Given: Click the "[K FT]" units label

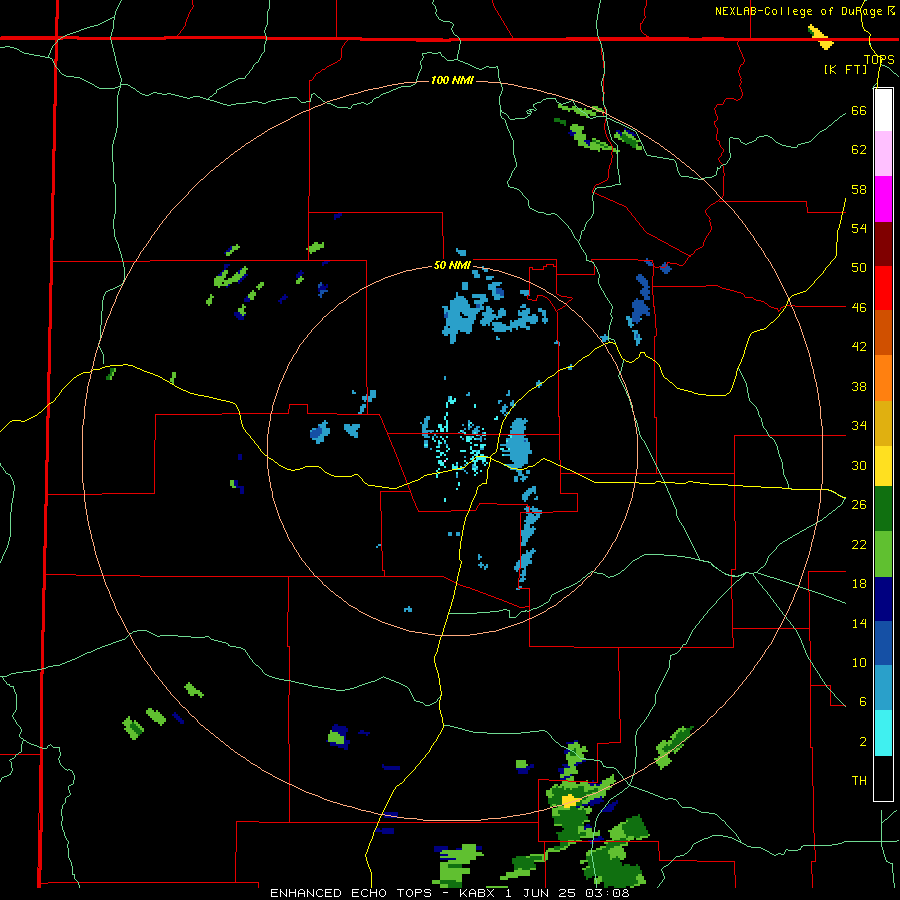Looking at the screenshot, I should tap(845, 69).
